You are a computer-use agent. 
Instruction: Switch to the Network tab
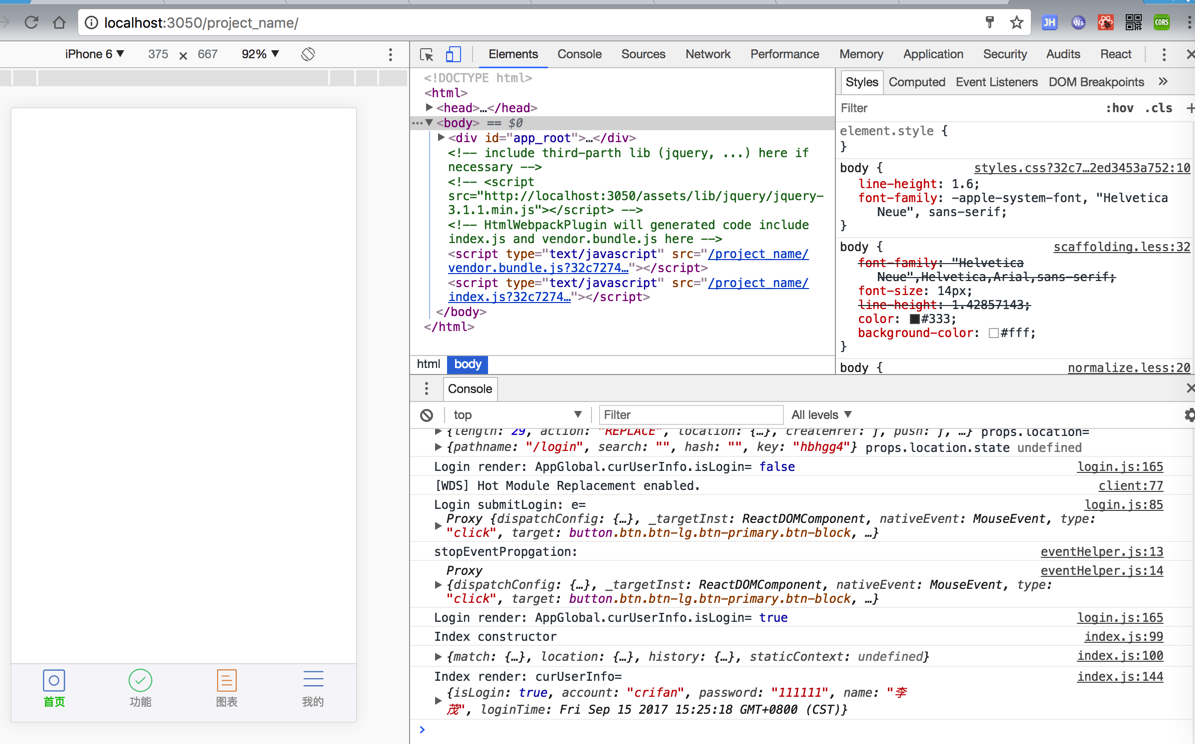pyautogui.click(x=707, y=54)
